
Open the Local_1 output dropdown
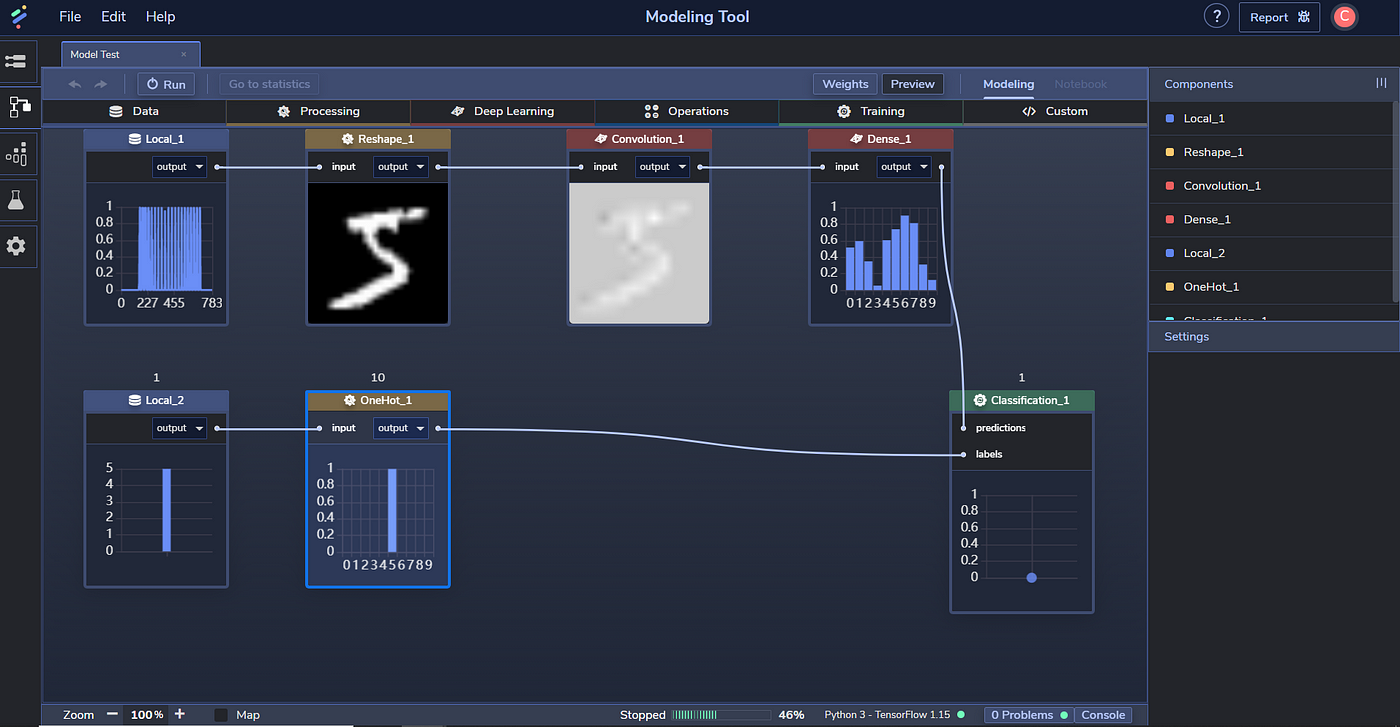pyautogui.click(x=179, y=167)
